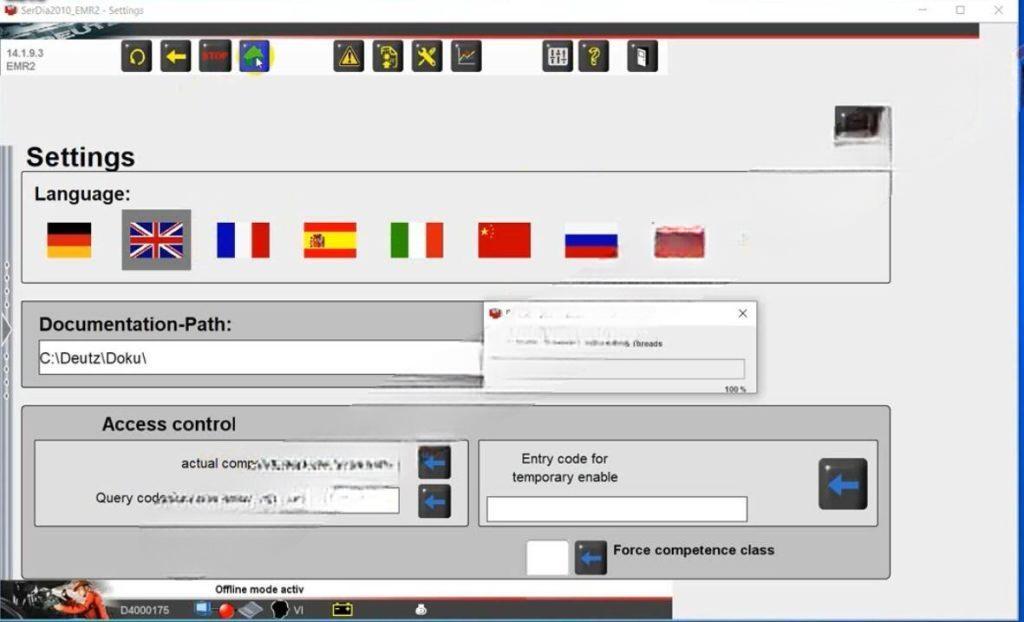Apply Query code with its blue arrow button
The height and width of the screenshot is (622, 1024).
(434, 500)
